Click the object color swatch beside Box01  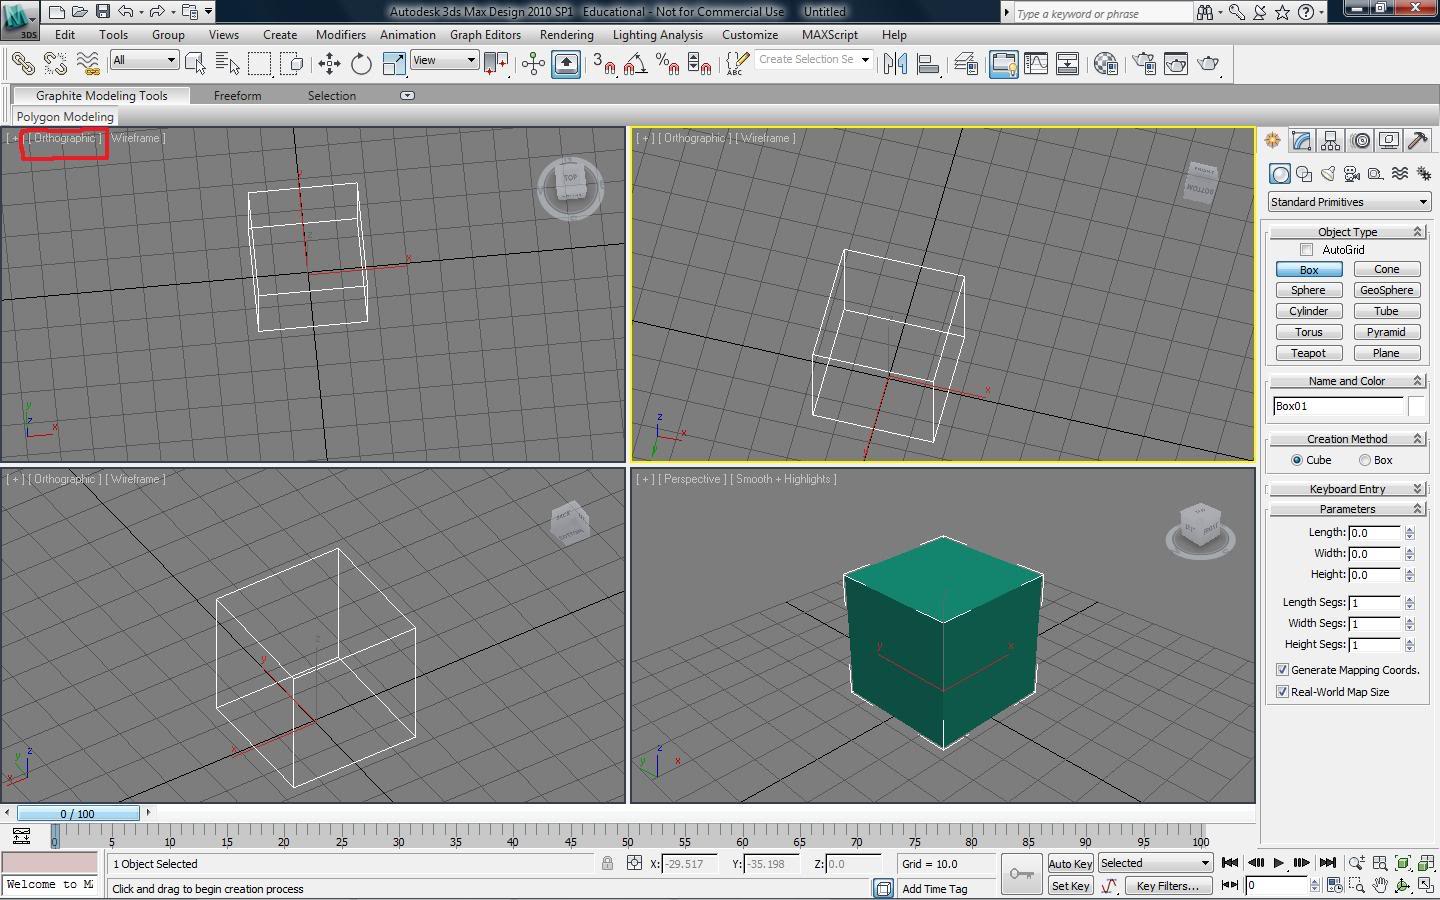1416,406
